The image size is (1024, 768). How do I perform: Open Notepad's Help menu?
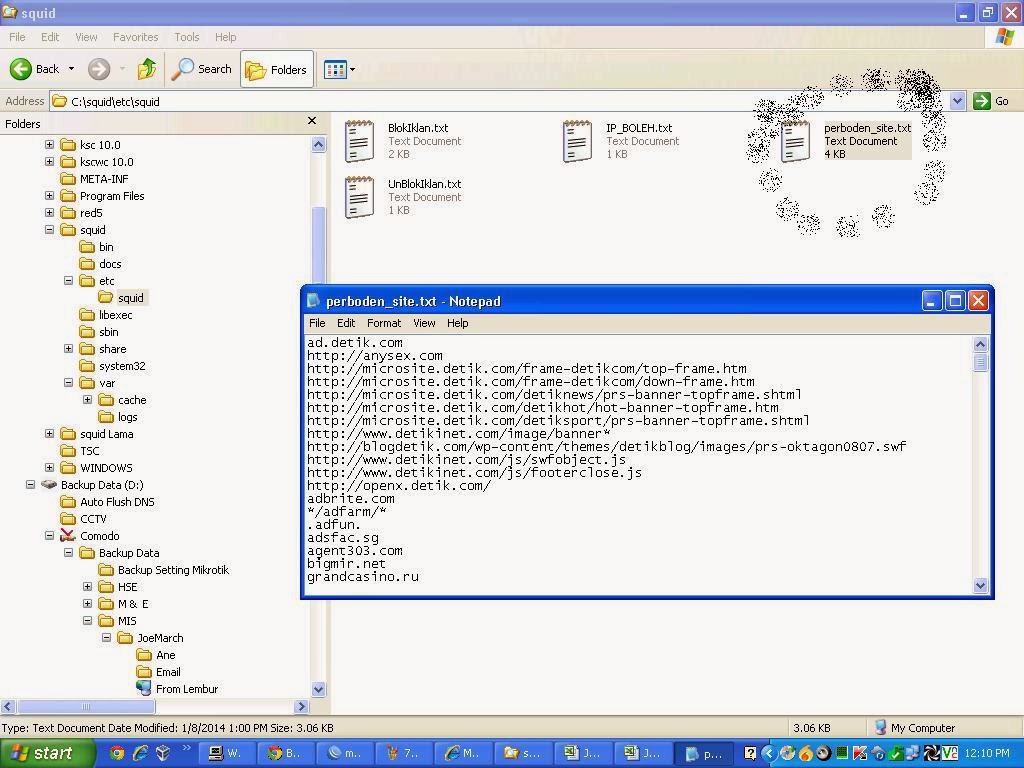pos(457,323)
